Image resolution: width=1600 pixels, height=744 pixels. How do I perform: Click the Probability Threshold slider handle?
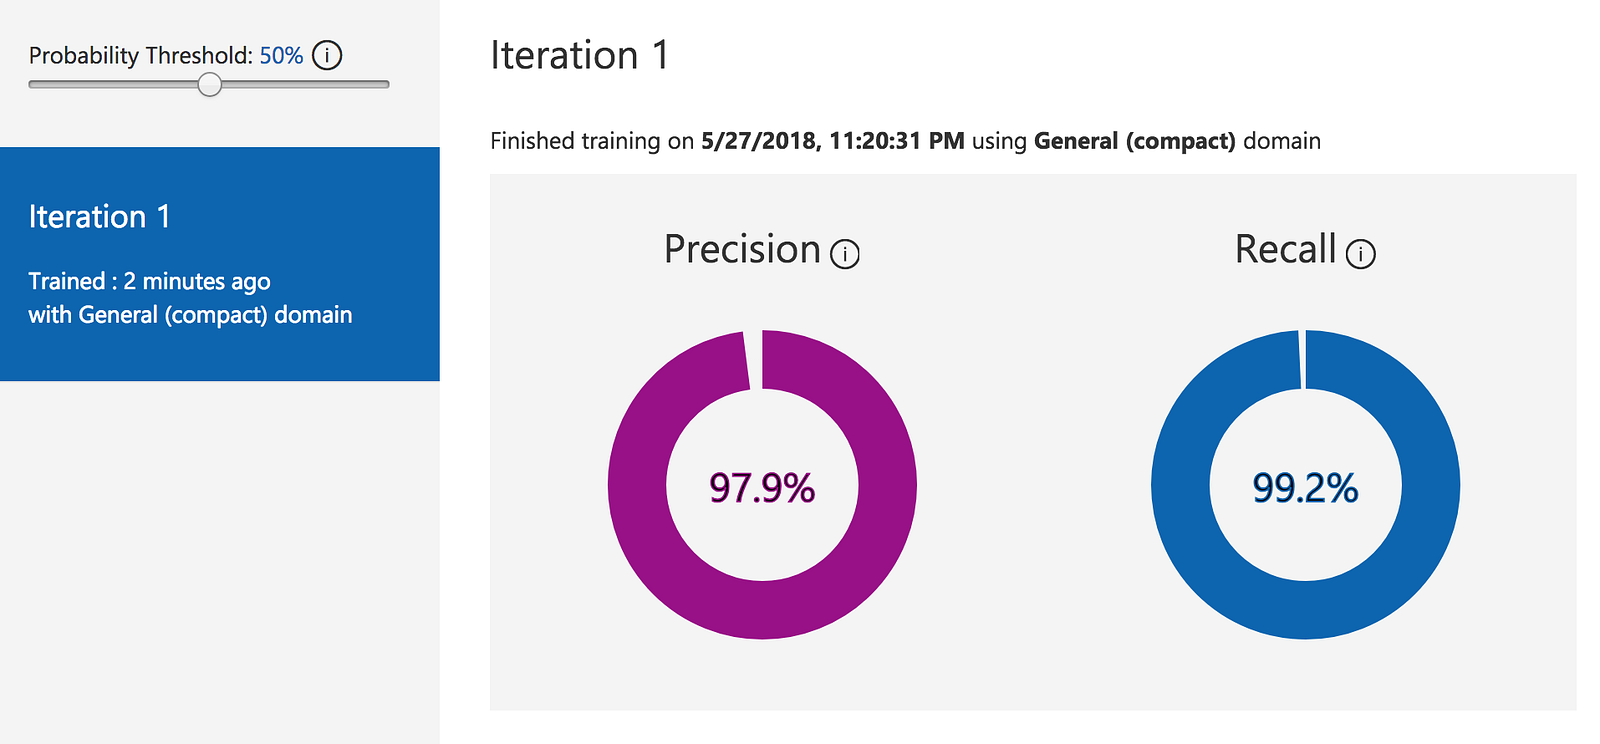209,84
